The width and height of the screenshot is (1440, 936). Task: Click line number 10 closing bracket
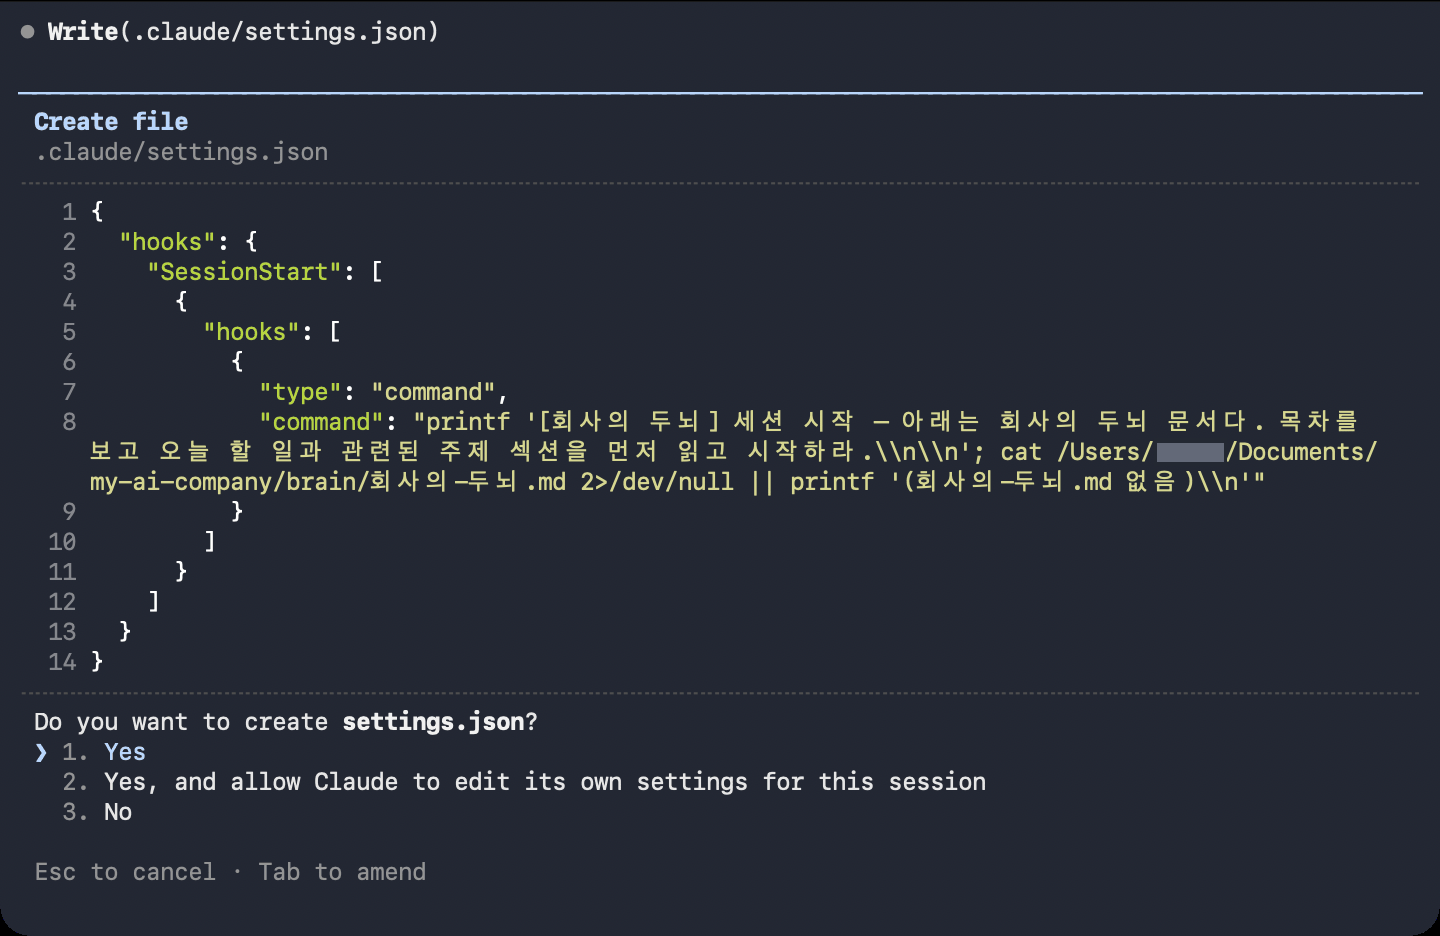pos(209,542)
